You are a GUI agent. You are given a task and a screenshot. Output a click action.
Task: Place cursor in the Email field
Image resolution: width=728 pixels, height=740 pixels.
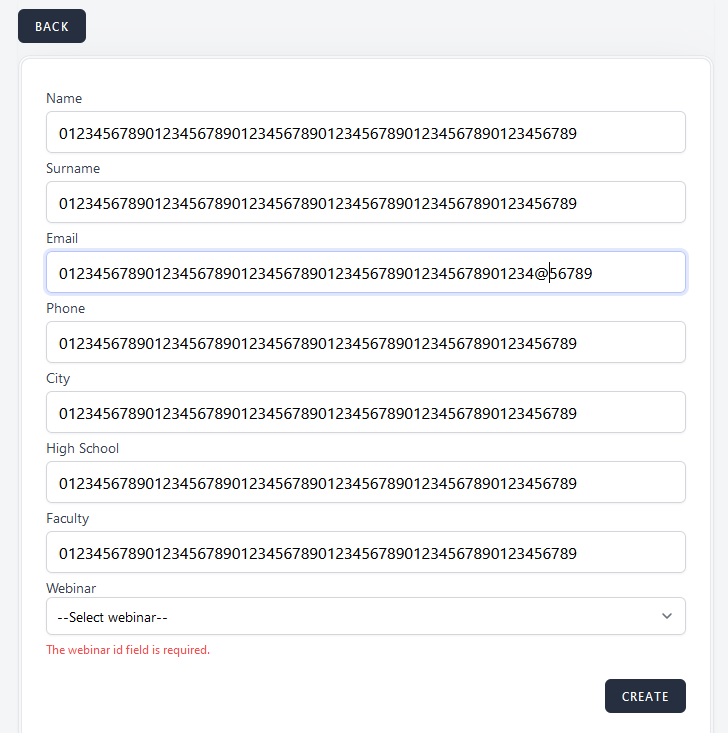click(x=365, y=272)
